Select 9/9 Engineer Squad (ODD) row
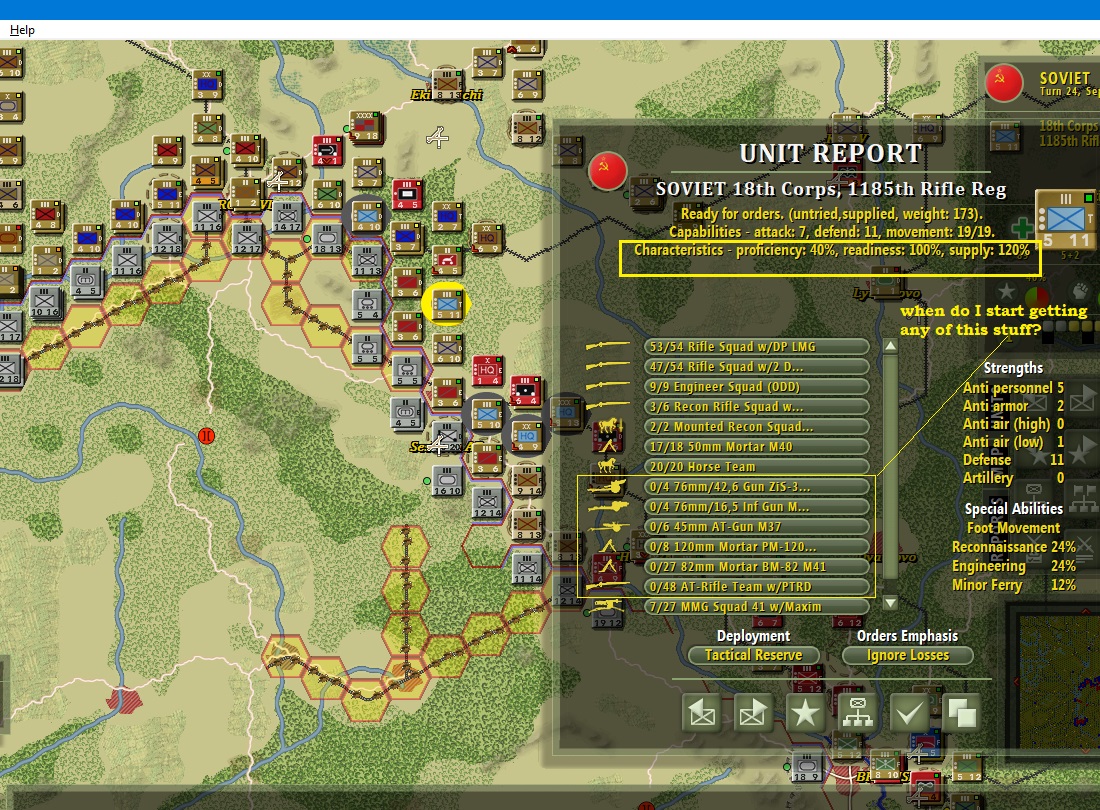 pos(757,386)
